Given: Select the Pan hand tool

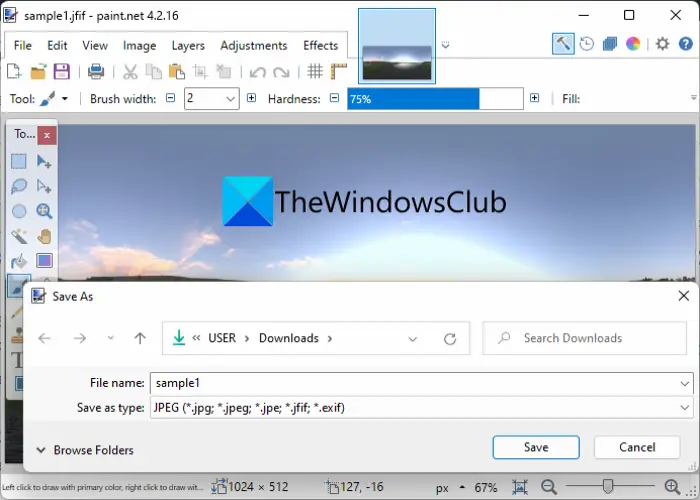Looking at the screenshot, I should (x=44, y=236).
